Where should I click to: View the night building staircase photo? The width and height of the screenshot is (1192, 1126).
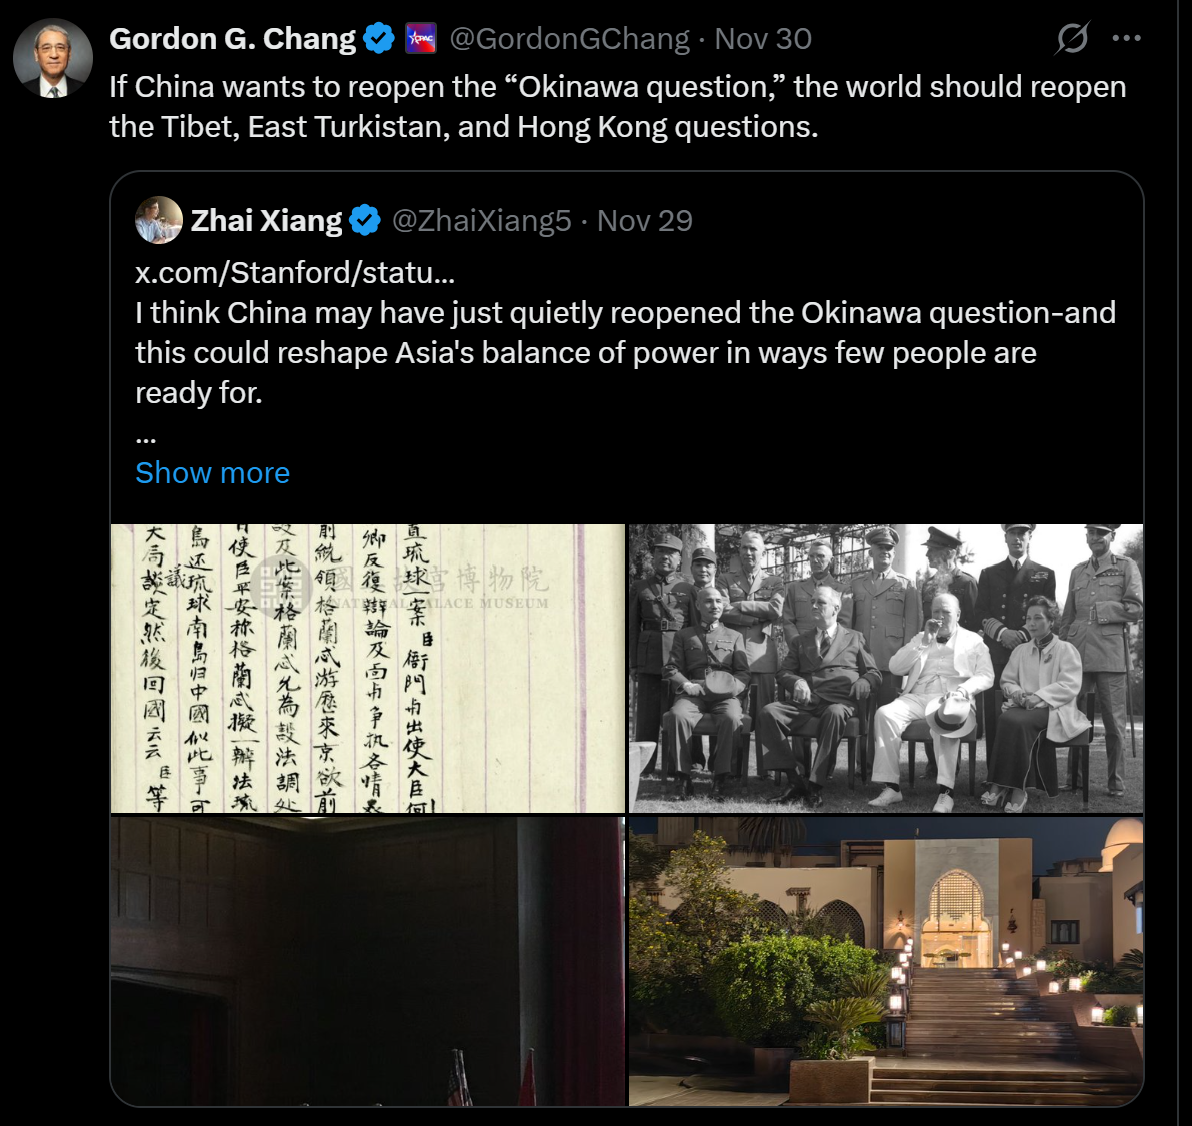tap(886, 961)
